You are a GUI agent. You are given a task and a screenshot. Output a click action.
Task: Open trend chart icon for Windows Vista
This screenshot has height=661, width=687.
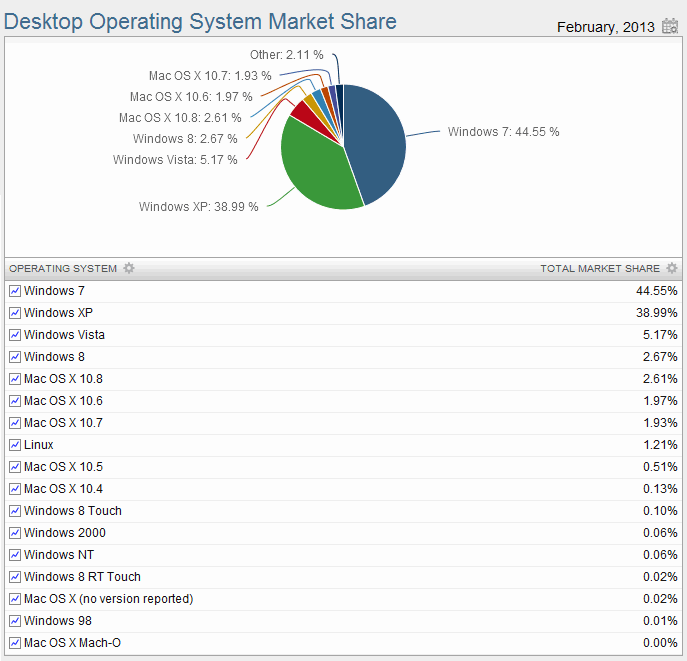pyautogui.click(x=15, y=335)
